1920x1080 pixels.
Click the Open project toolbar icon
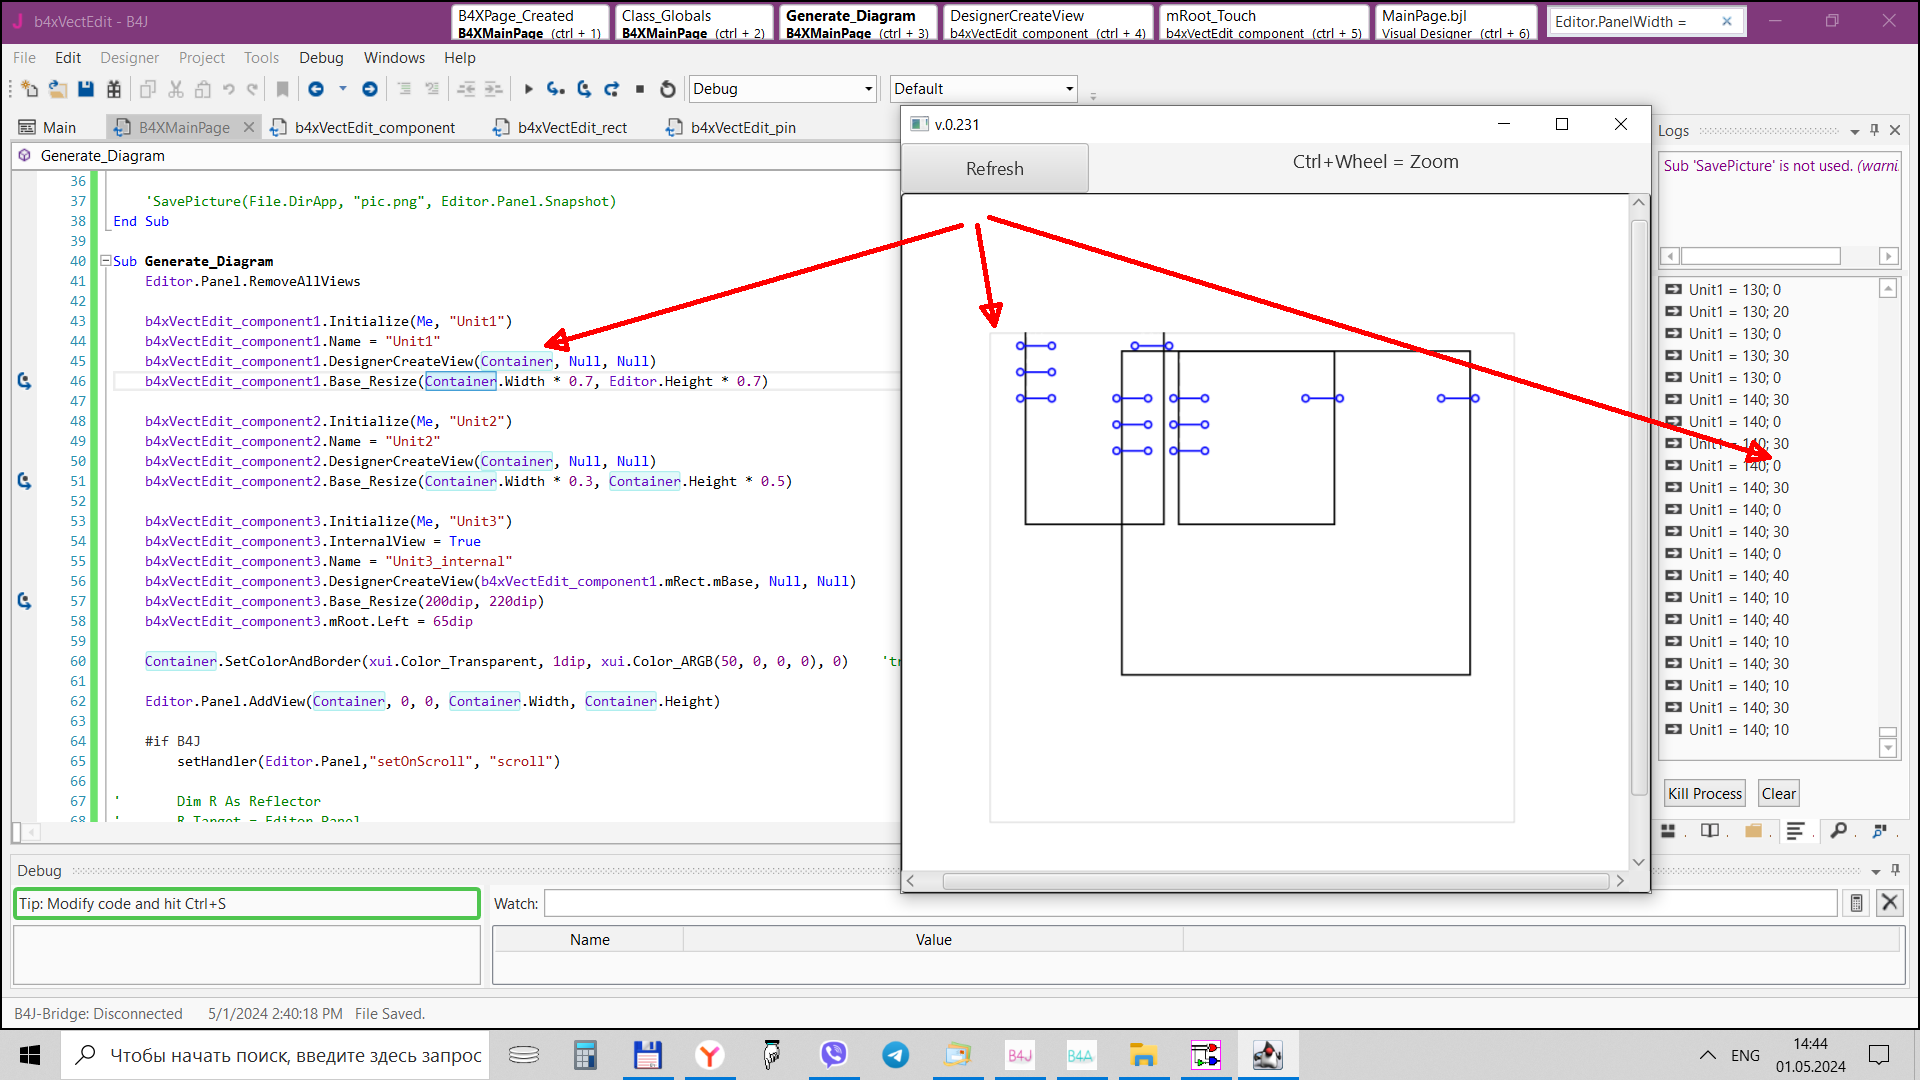point(57,89)
